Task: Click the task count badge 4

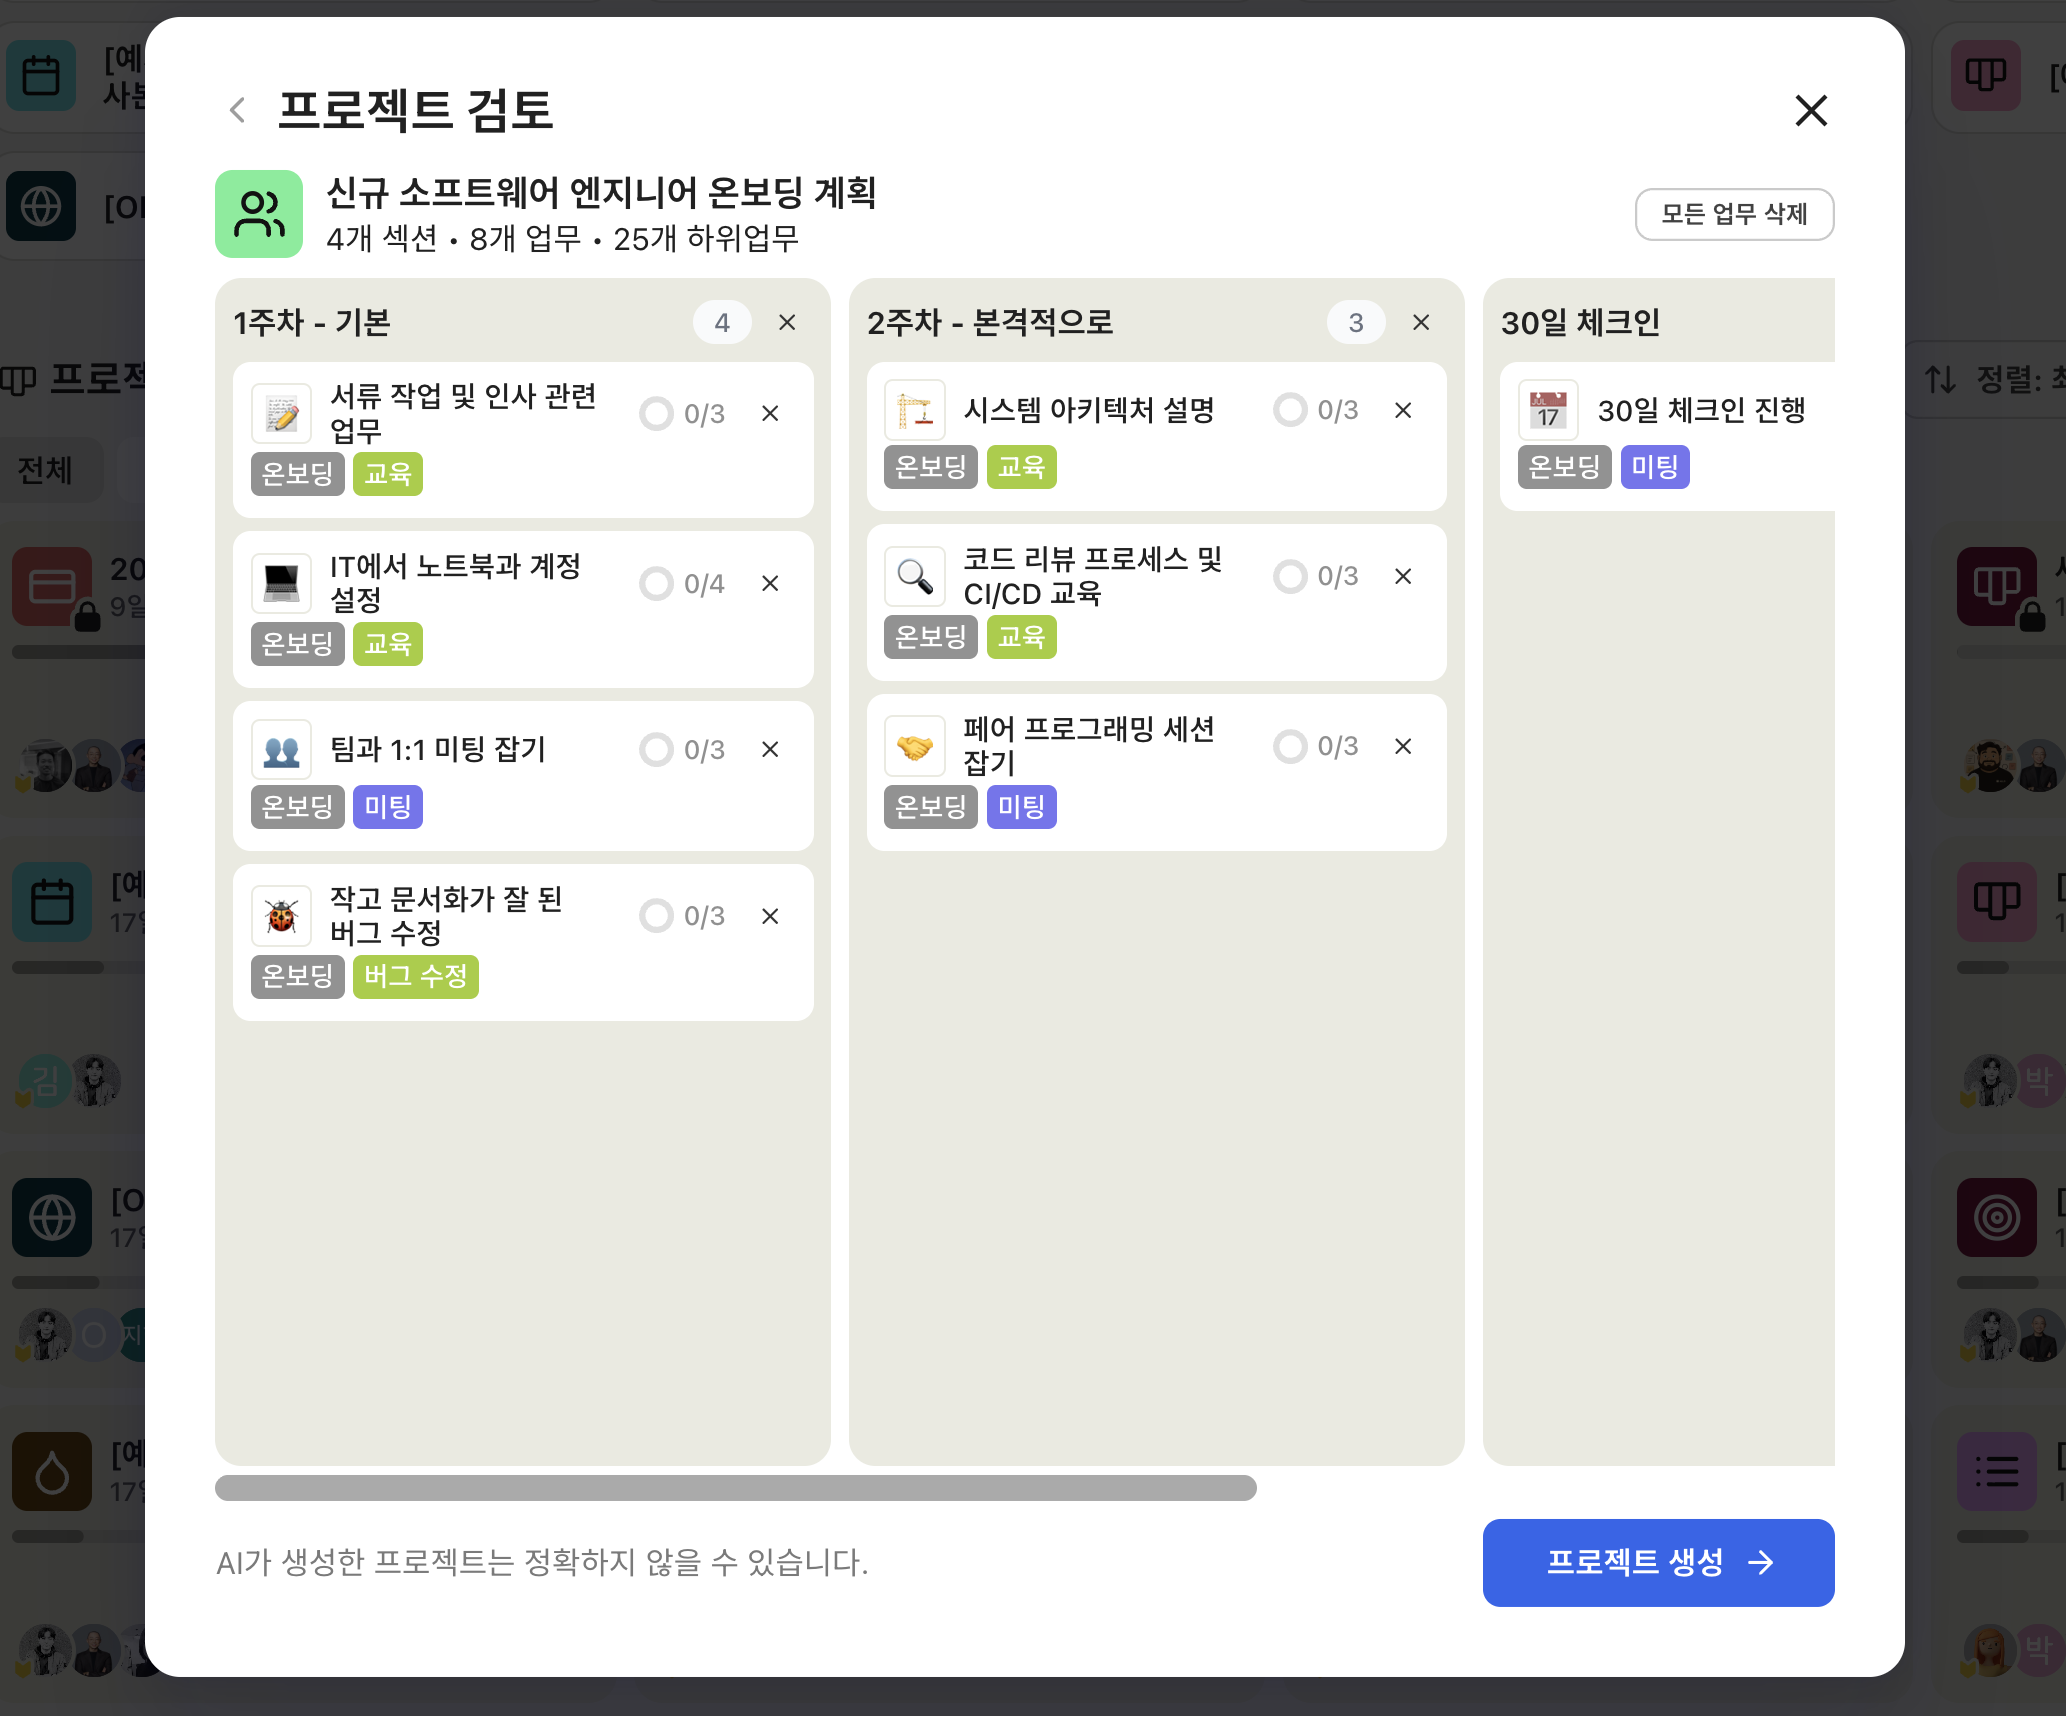Action: (722, 322)
